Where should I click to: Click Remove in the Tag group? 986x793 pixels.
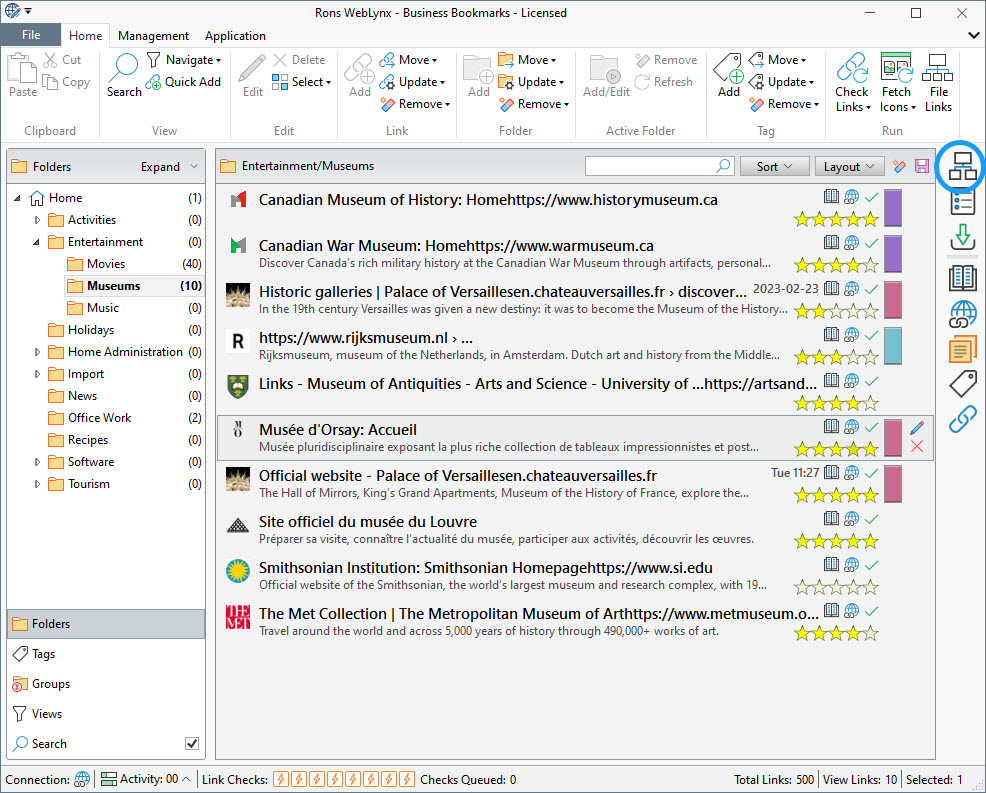(784, 104)
